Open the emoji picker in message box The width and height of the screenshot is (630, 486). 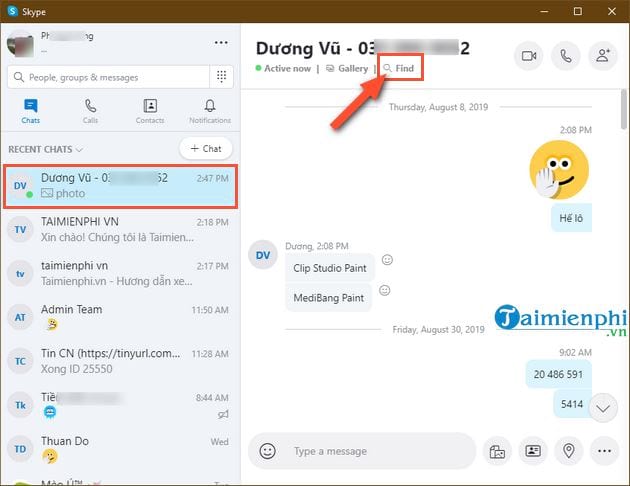point(267,451)
